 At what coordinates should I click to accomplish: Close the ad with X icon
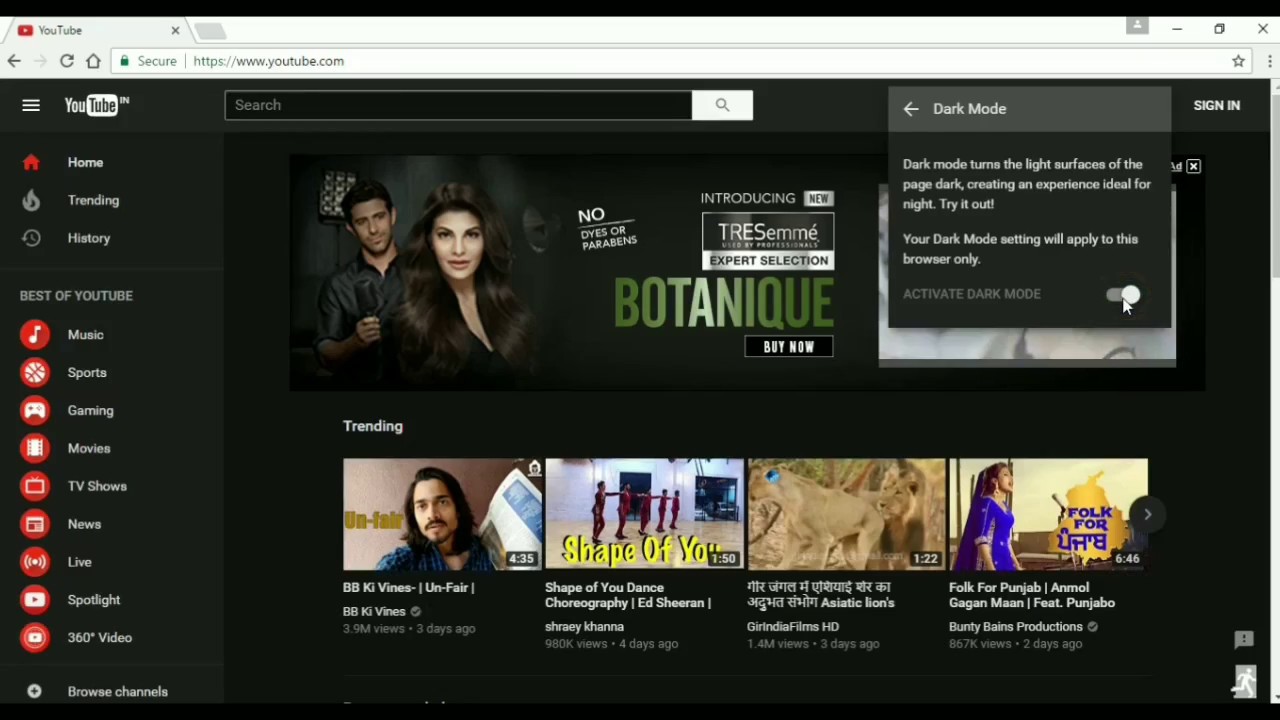(1193, 166)
